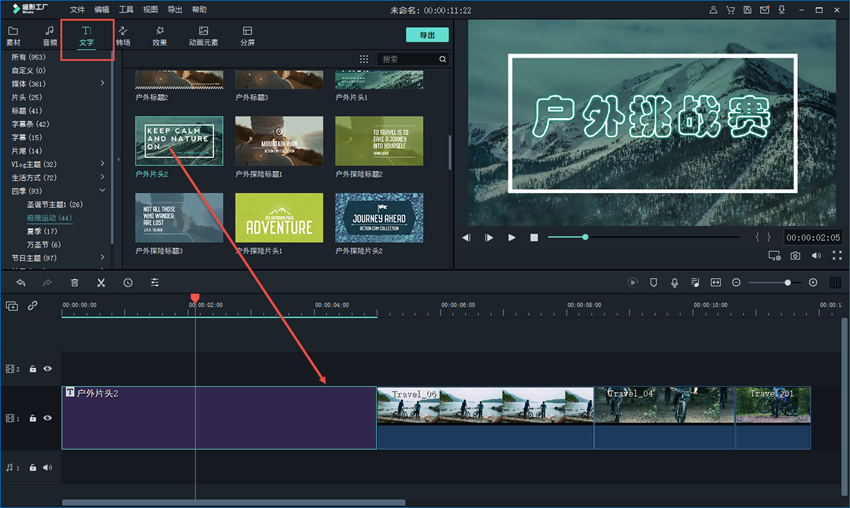The height and width of the screenshot is (508, 850).
Task: Select 字幕条 (42) category
Action: [30, 124]
